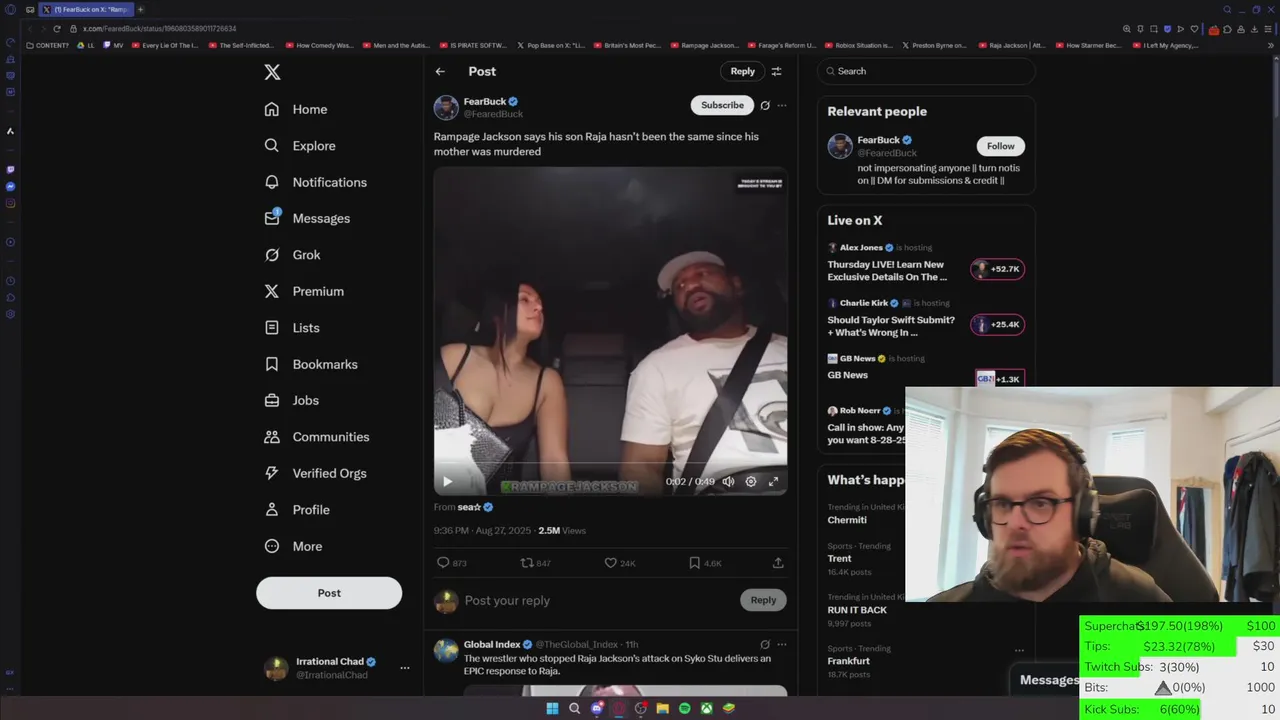Click the taskbar Search icon

click(574, 708)
